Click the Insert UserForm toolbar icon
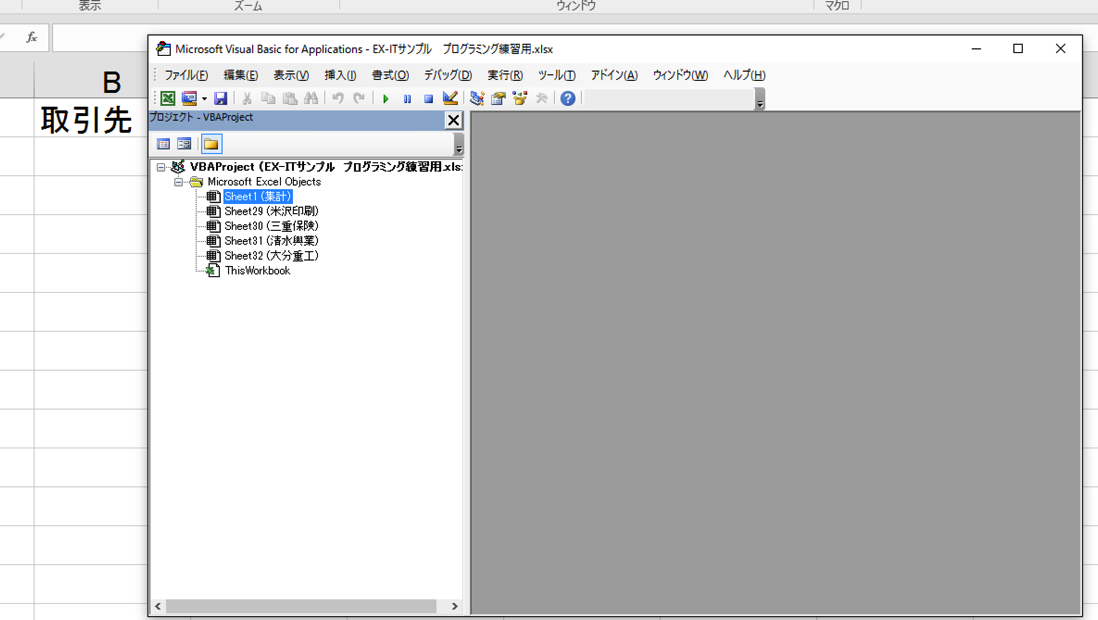This screenshot has height=620, width=1098. 189,99
